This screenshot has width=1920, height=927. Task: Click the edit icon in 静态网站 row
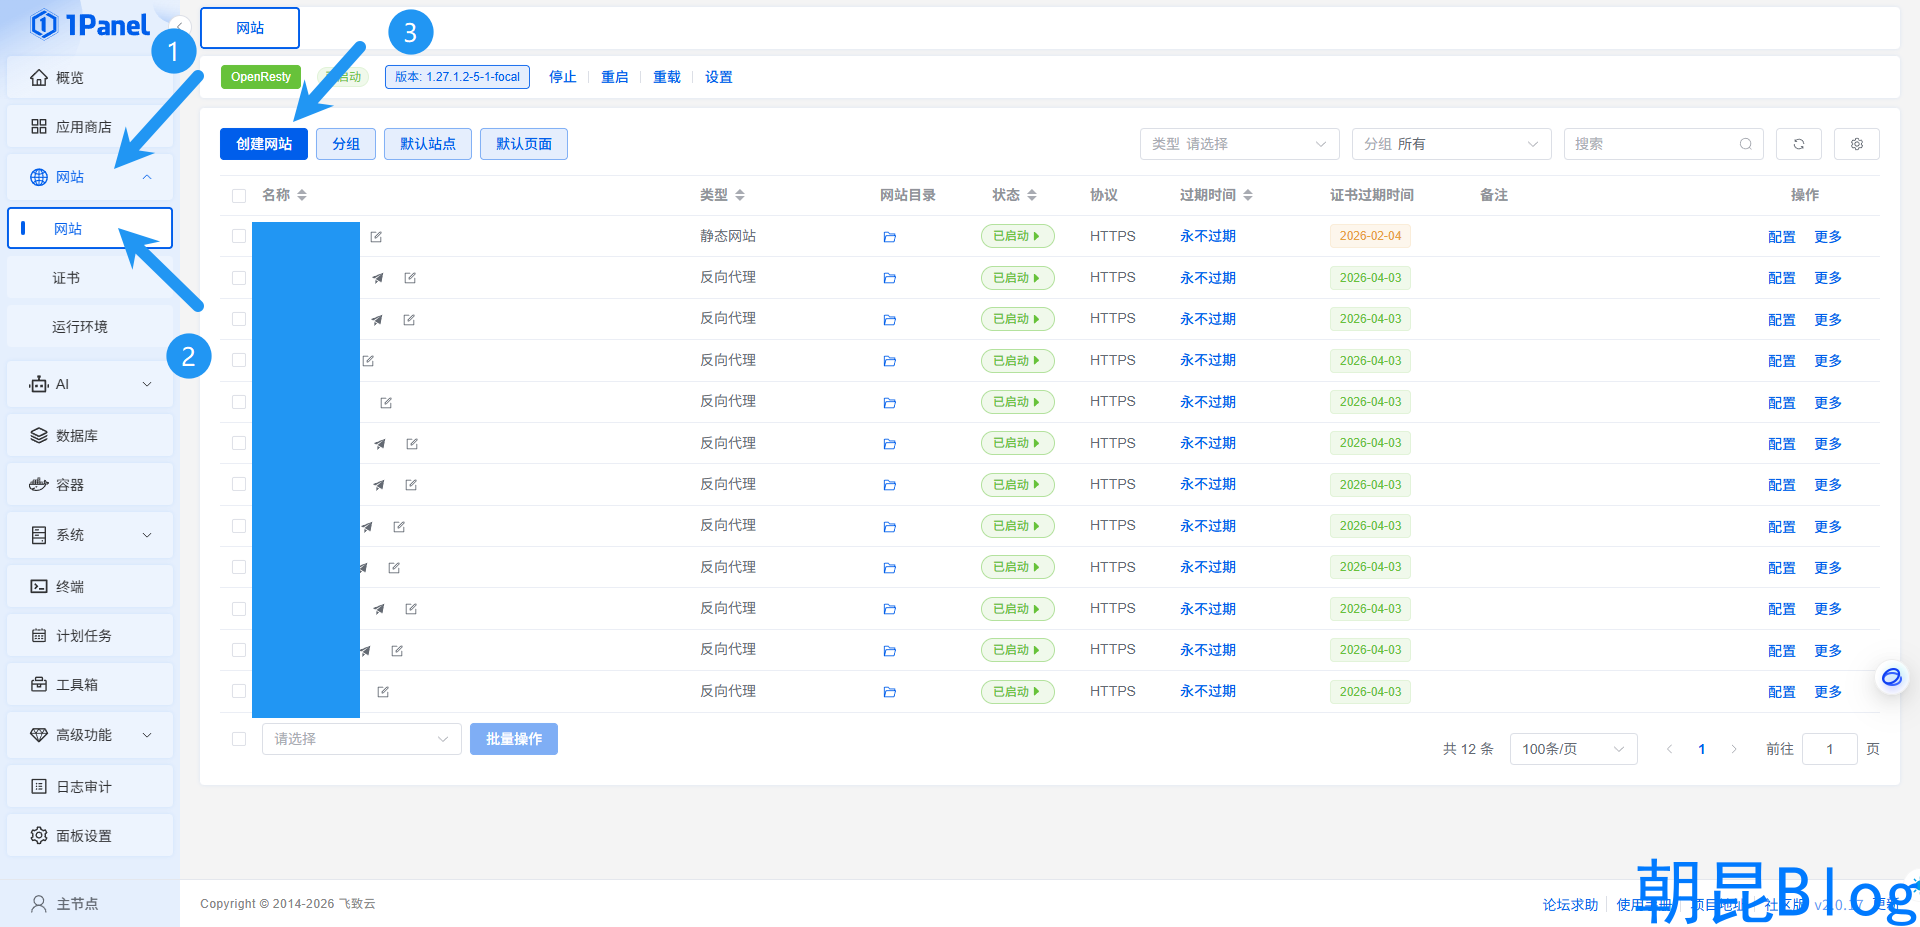tap(376, 237)
